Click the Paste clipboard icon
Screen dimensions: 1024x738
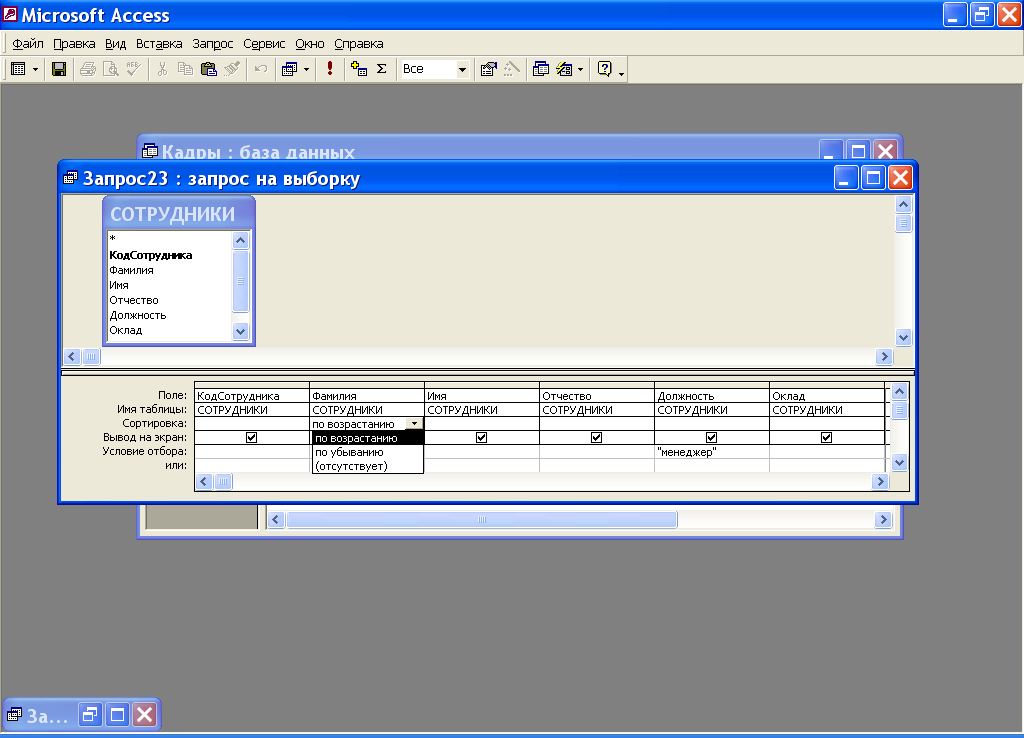pyautogui.click(x=209, y=69)
